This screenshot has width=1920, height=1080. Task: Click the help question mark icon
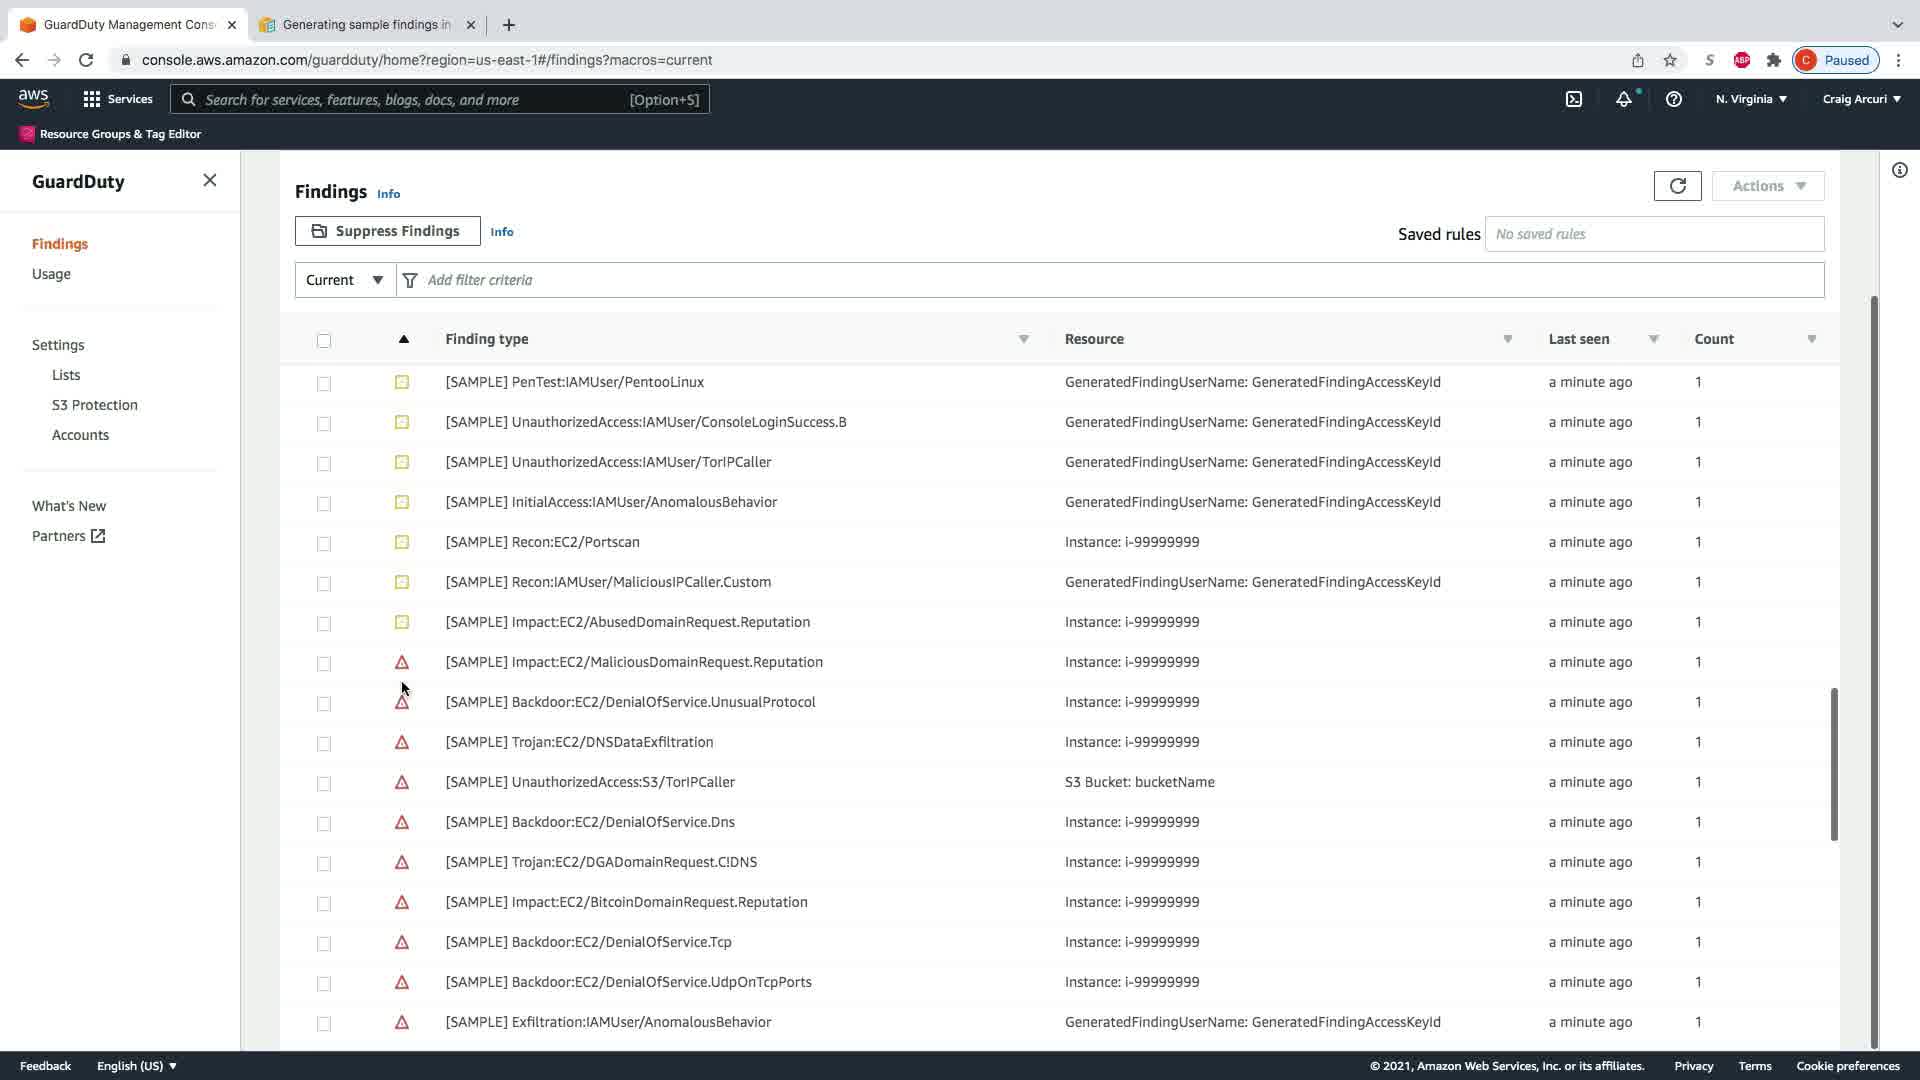[1673, 99]
